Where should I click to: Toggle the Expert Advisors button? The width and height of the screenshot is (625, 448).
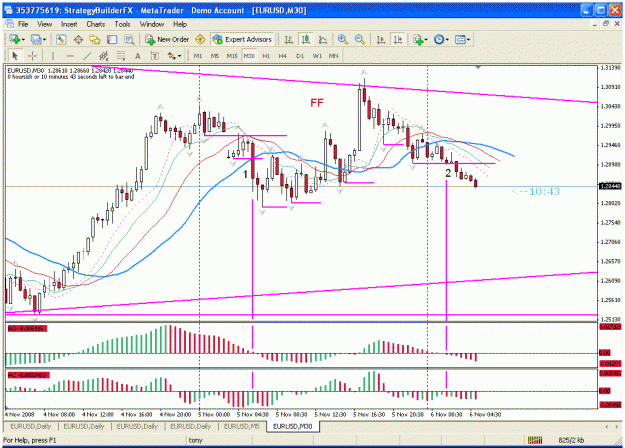pyautogui.click(x=242, y=39)
